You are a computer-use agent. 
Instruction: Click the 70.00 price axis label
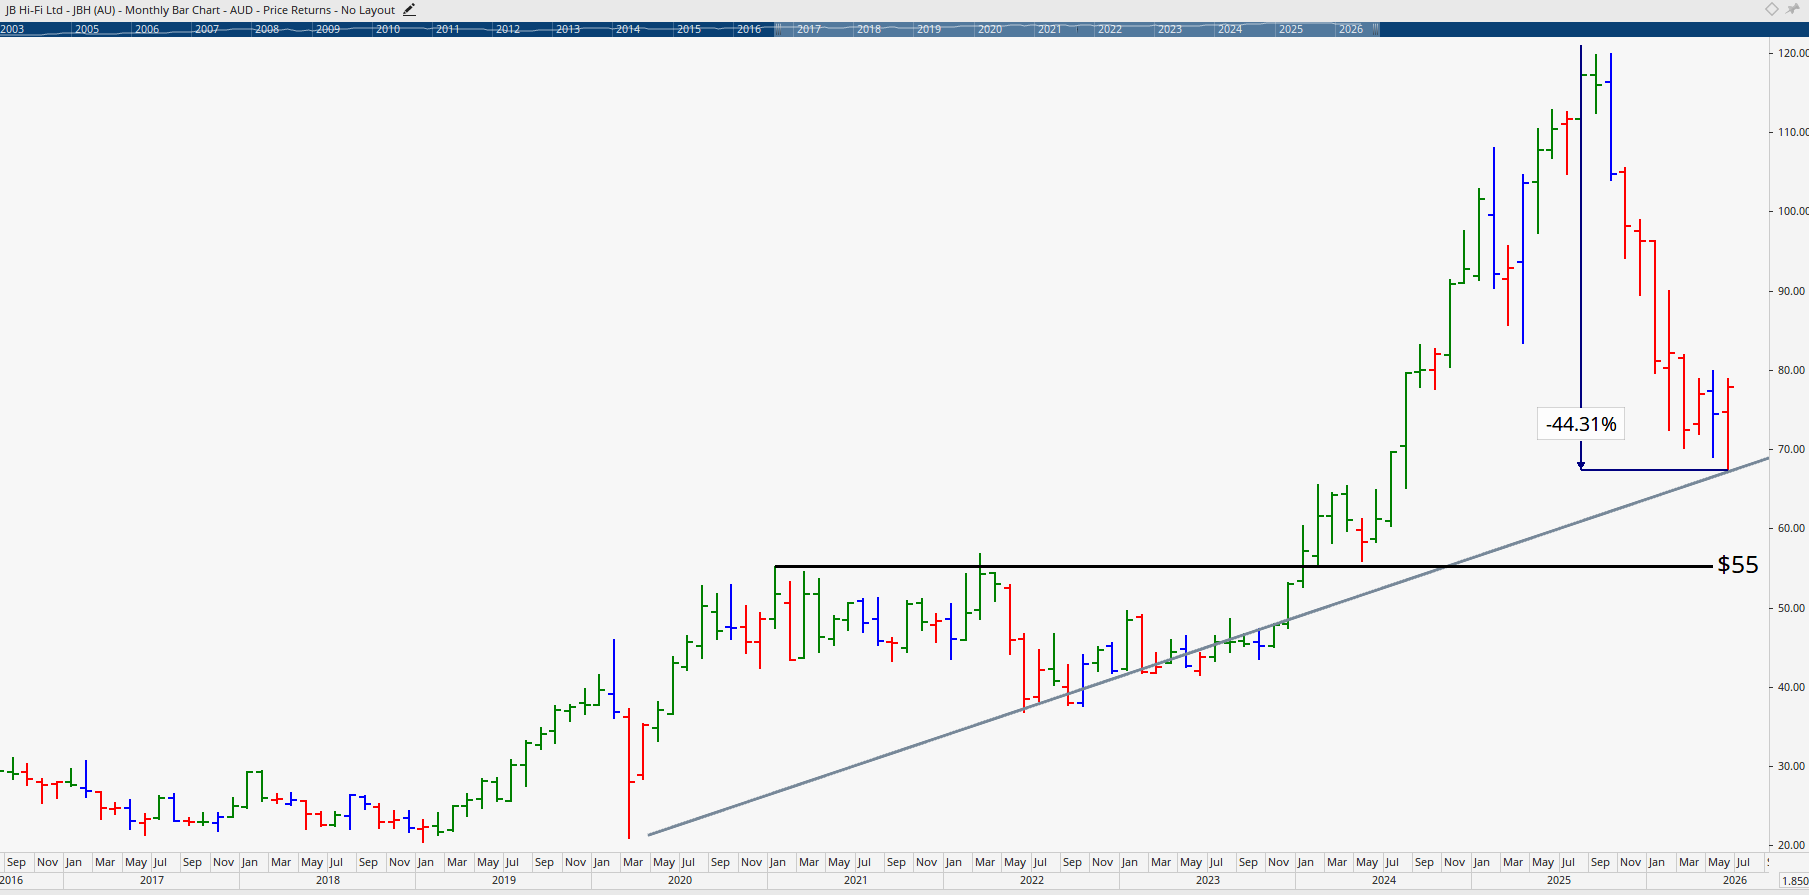(x=1792, y=449)
